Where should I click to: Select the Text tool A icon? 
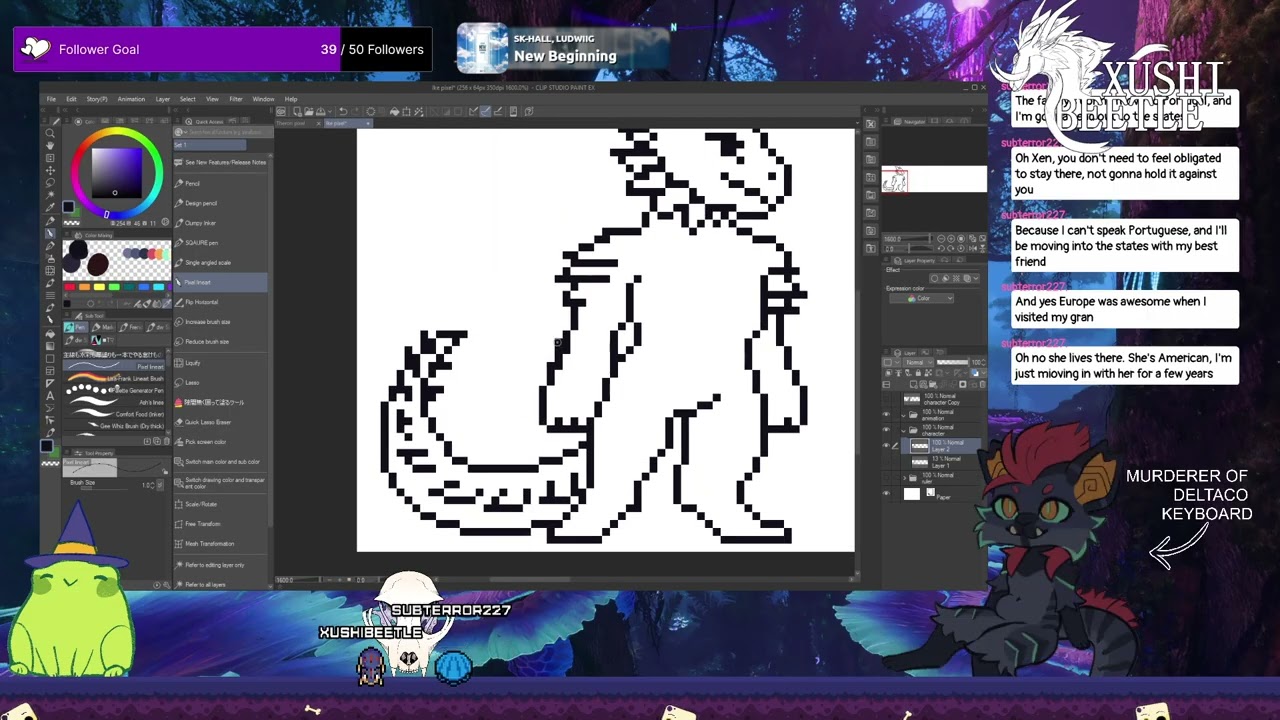point(50,396)
